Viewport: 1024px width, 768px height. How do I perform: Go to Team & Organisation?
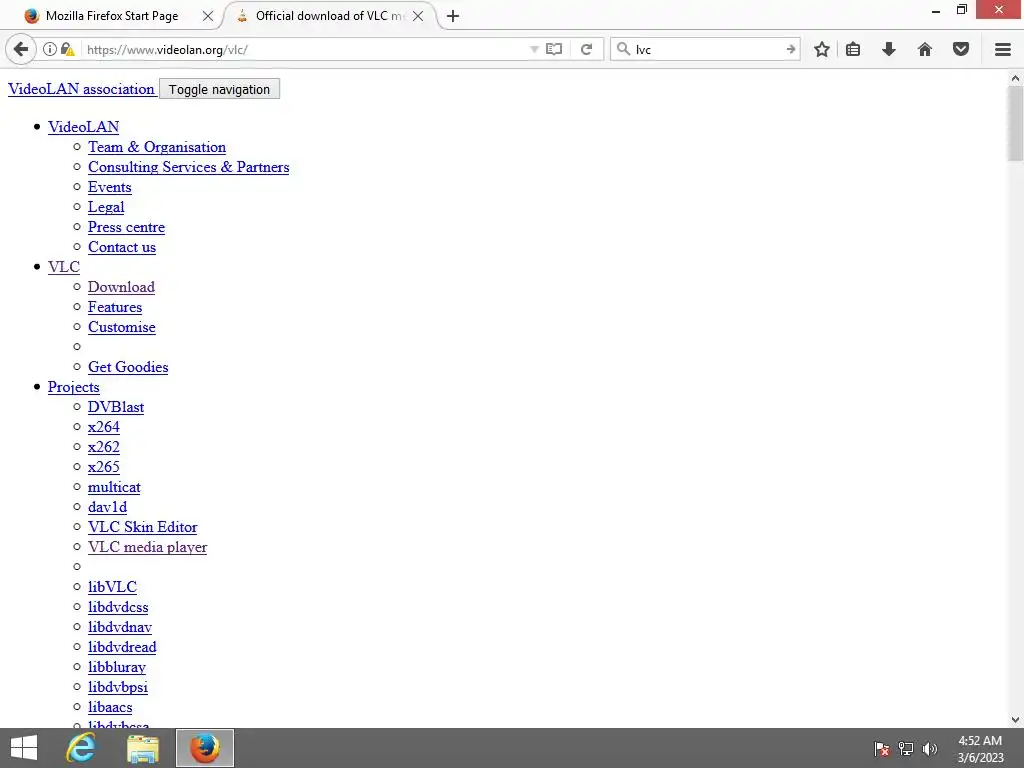coord(157,147)
